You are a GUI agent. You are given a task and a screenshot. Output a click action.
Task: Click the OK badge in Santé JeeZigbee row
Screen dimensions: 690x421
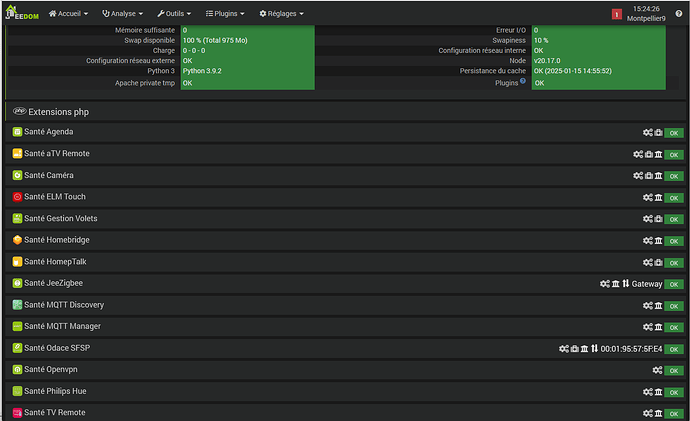point(674,284)
